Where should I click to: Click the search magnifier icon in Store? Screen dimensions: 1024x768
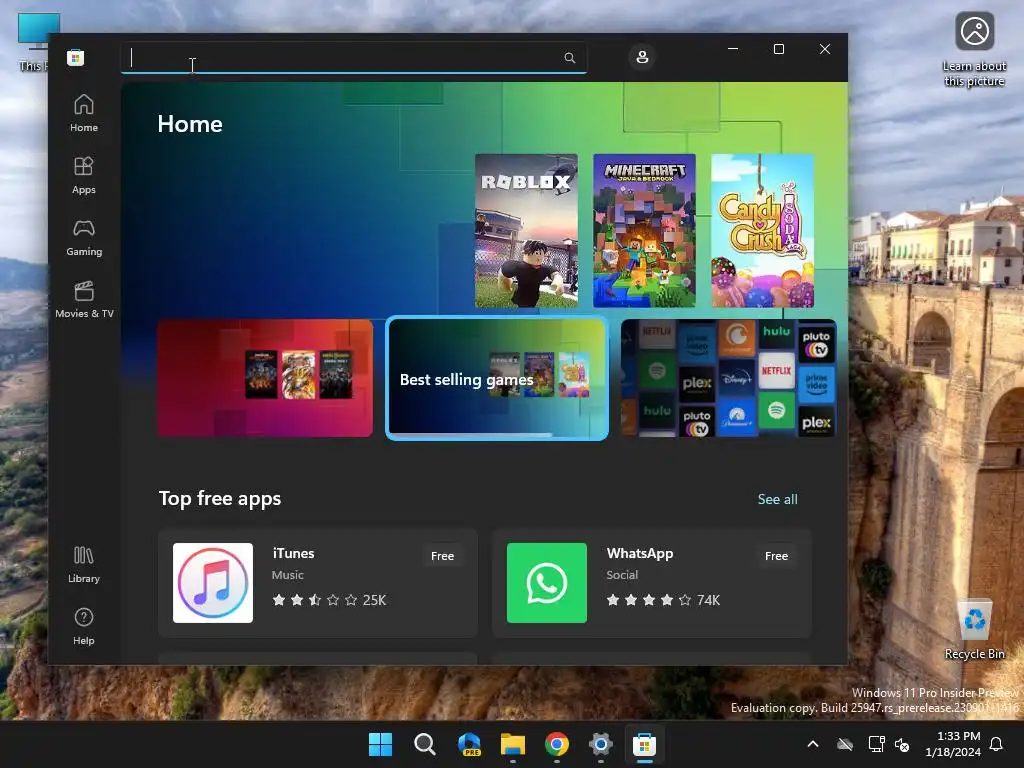(x=569, y=57)
